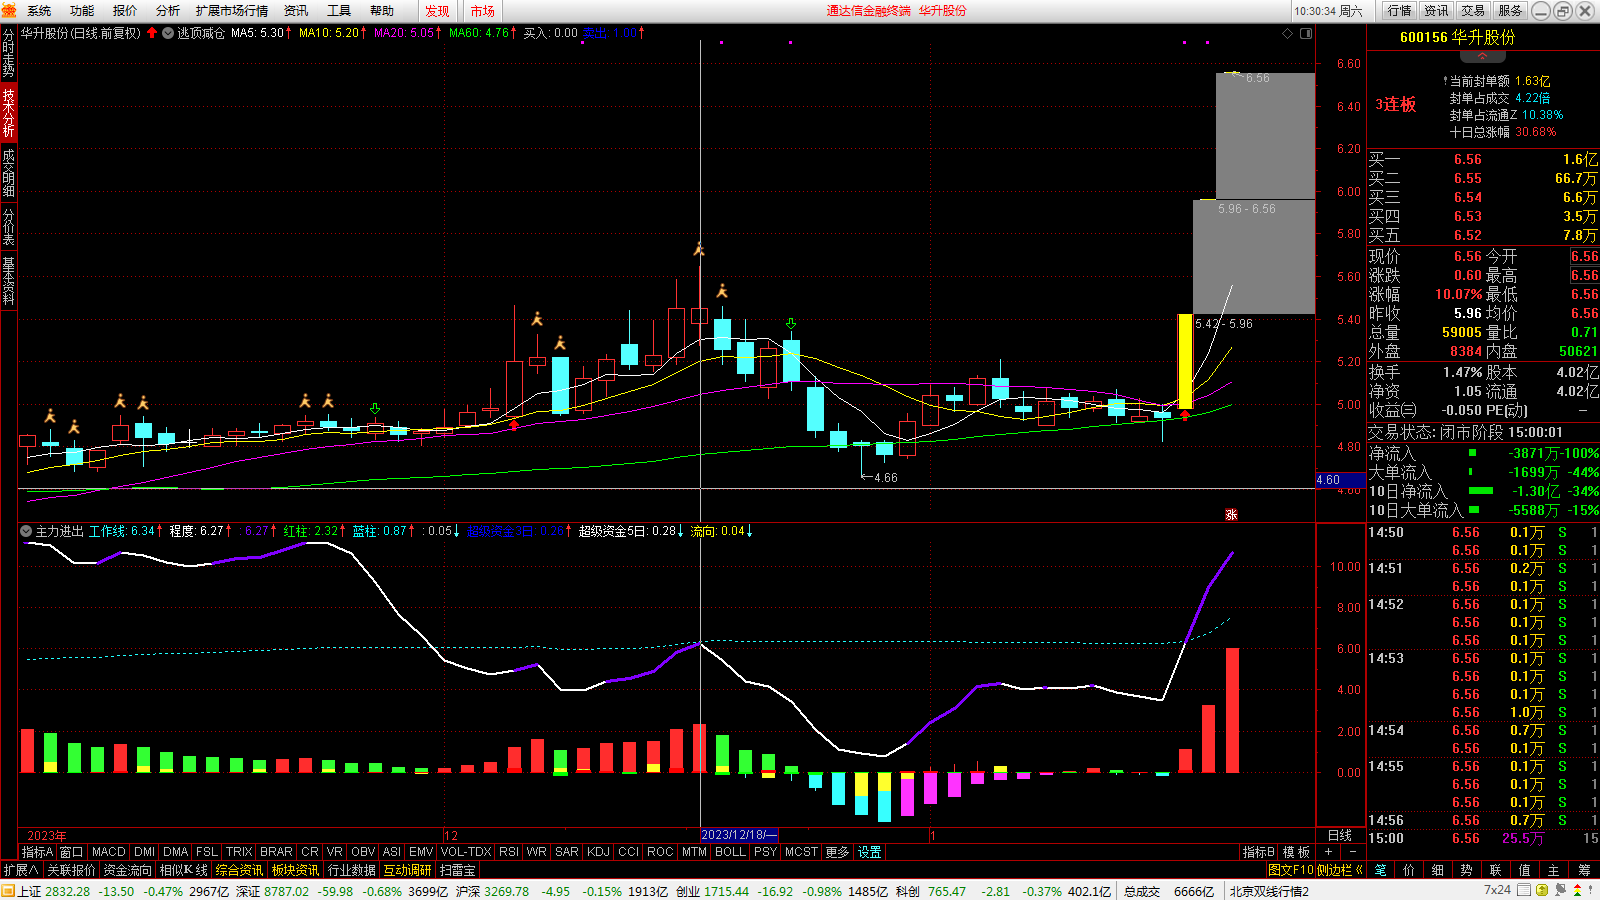Viewport: 1600px width, 900px height.
Task: Click the square window icon at chart top right
Action: point(1306,34)
